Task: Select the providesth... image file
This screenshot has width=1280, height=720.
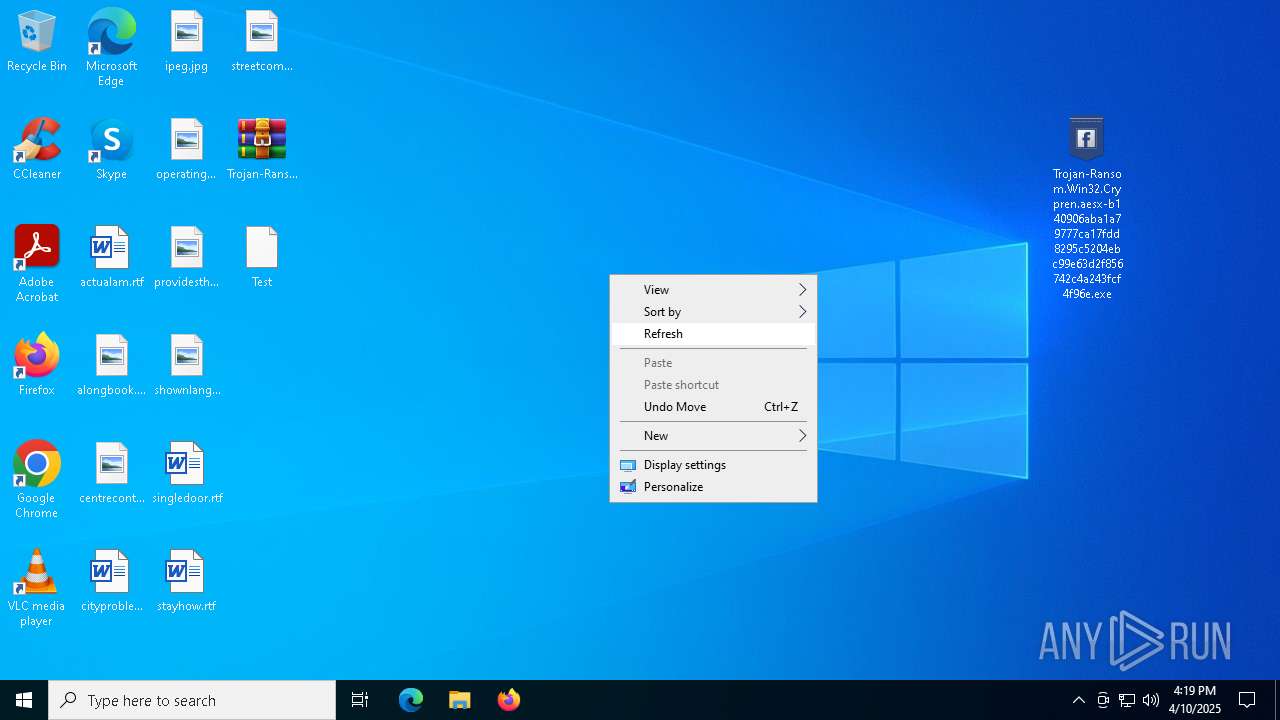Action: click(187, 257)
